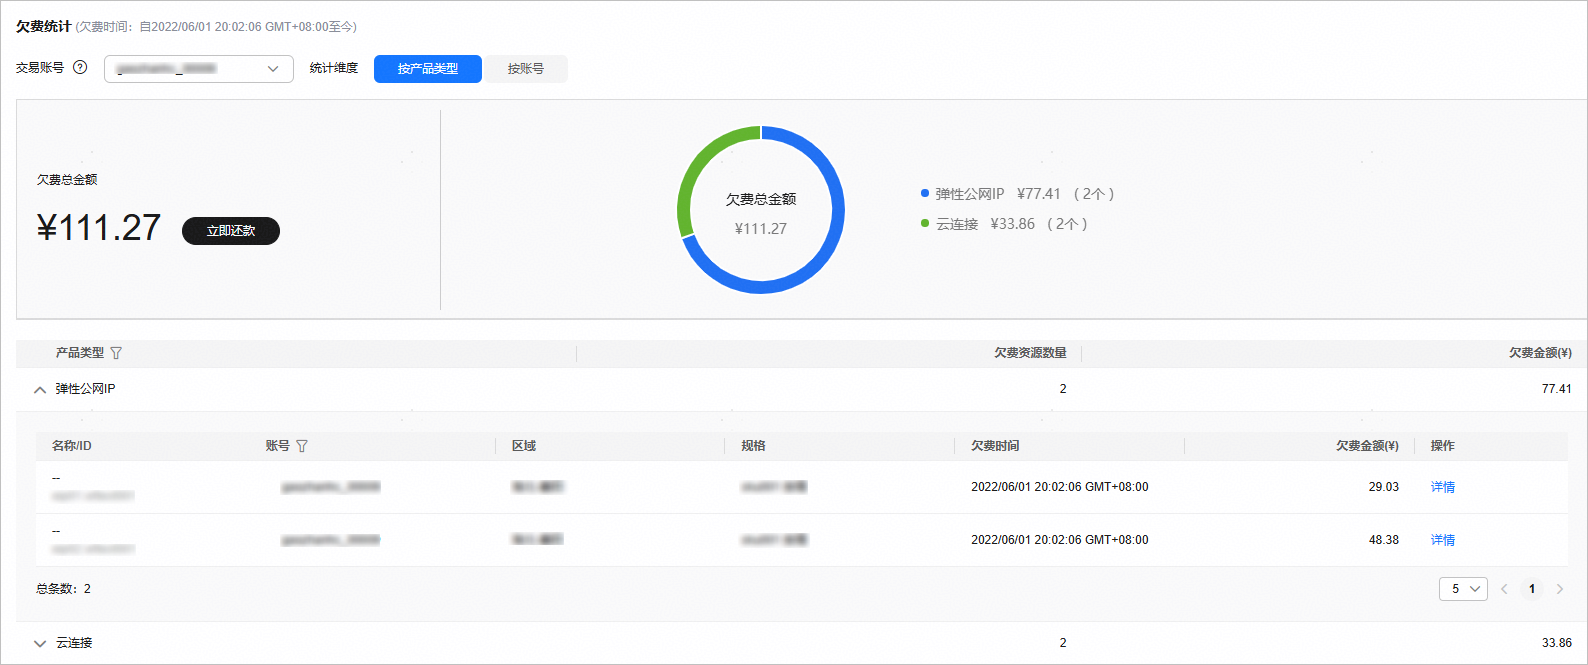Viewport: 1588px width, 665px height.
Task: Go to previous page arrow
Action: click(x=1504, y=589)
